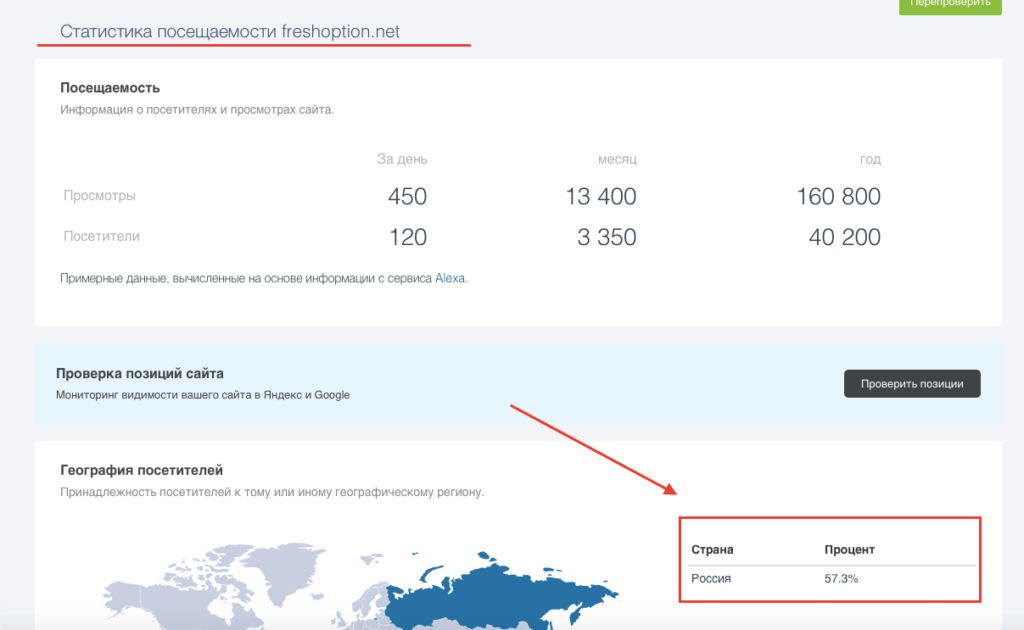
Task: Click the Процент column header
Action: [x=849, y=550]
